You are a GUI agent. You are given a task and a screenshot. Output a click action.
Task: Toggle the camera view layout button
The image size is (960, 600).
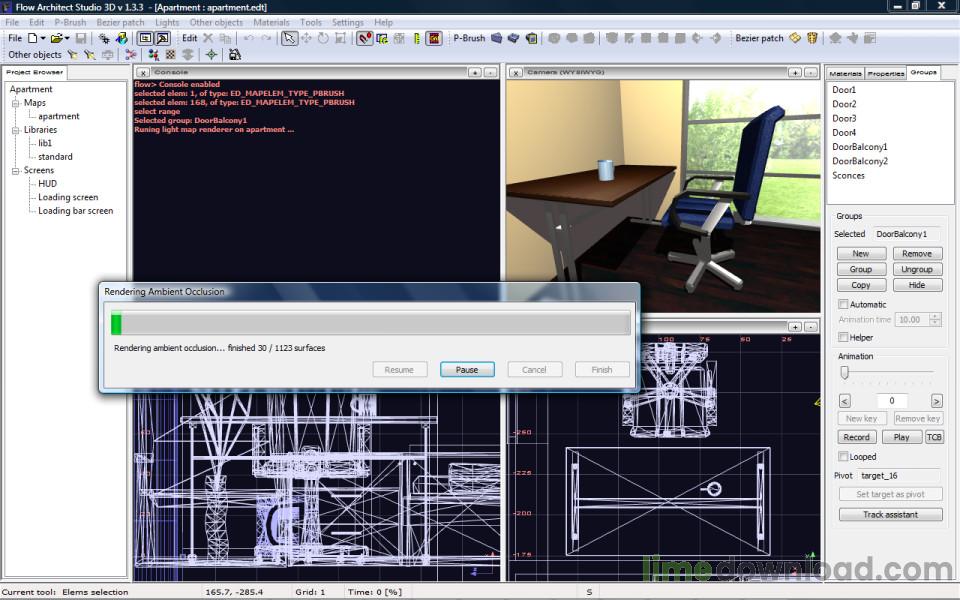(x=162, y=38)
